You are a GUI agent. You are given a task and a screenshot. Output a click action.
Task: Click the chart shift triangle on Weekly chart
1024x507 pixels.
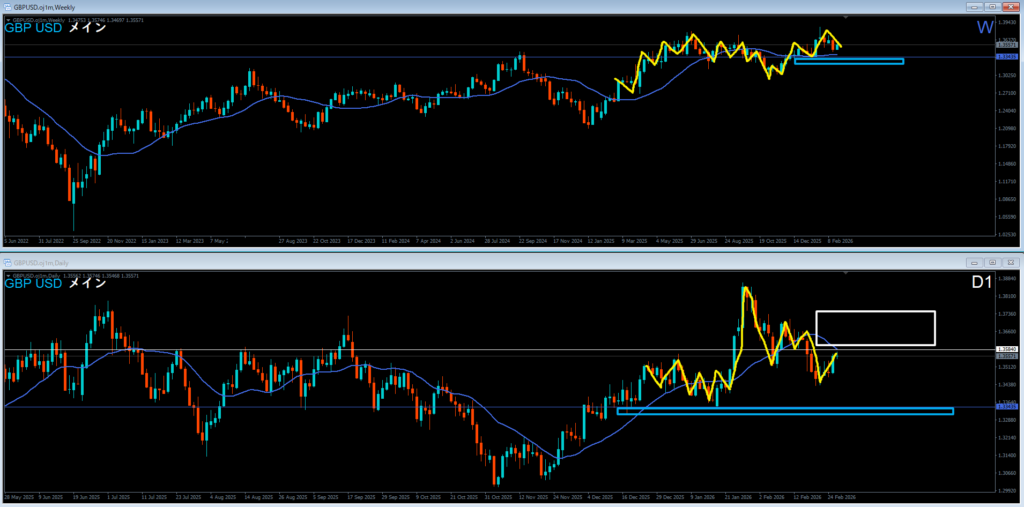847,18
